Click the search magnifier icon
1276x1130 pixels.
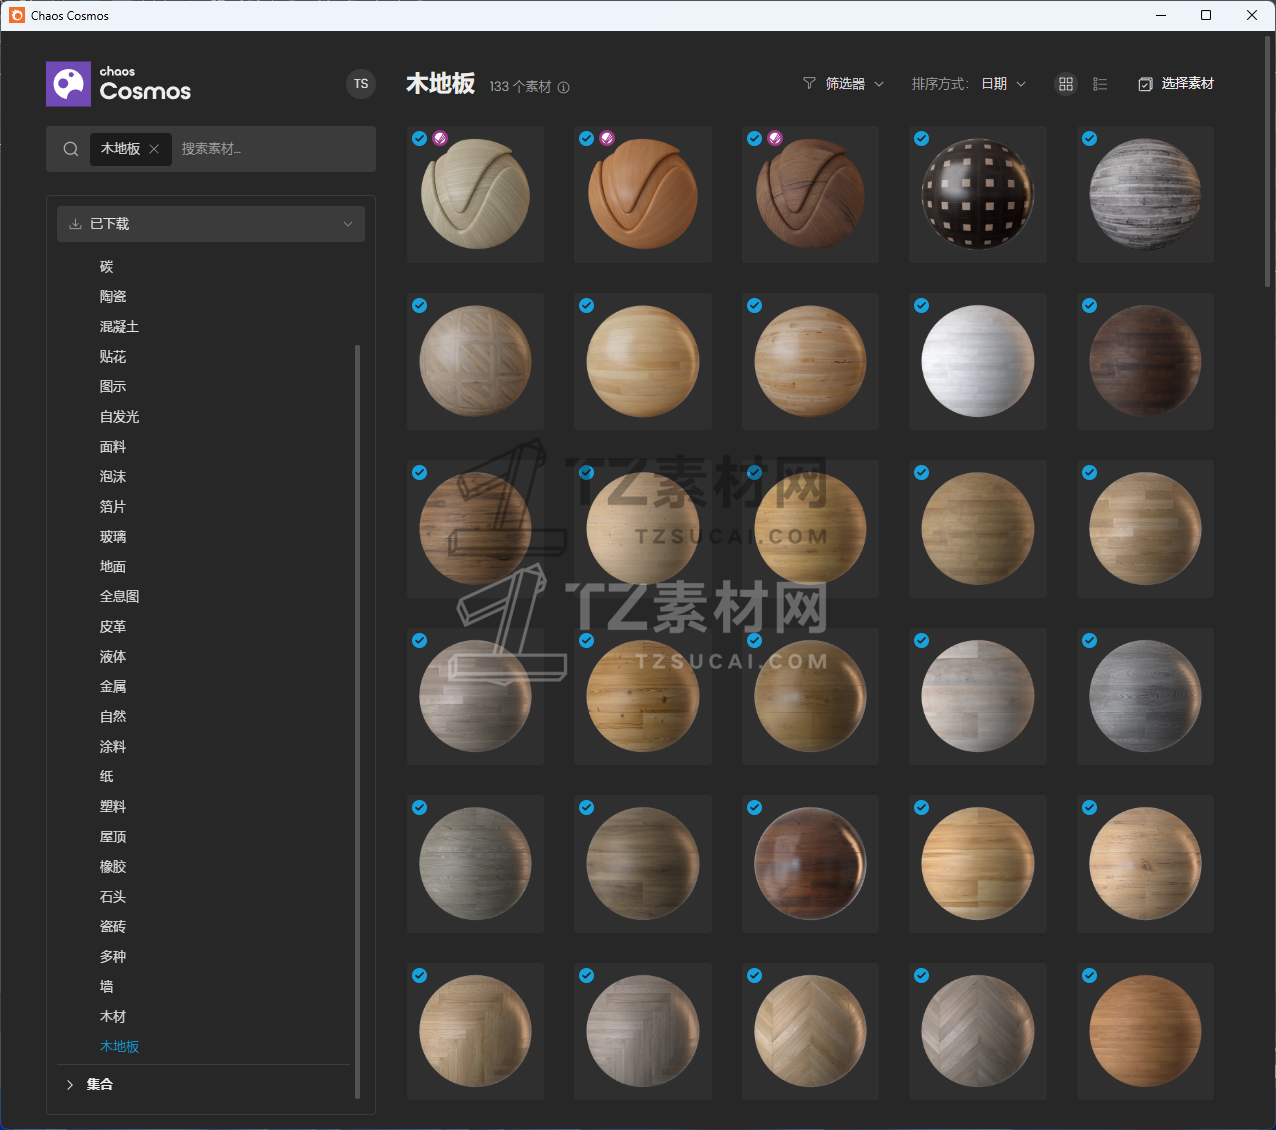click(x=71, y=149)
